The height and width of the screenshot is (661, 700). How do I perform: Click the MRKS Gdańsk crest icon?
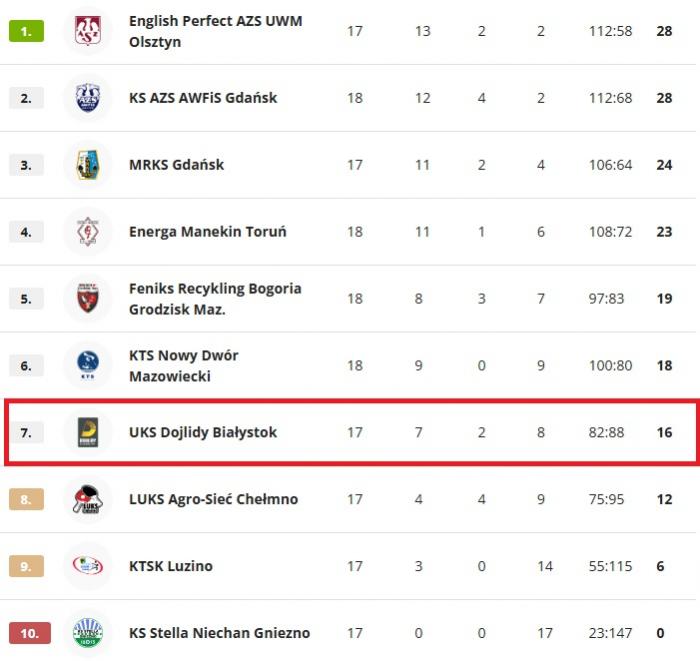click(87, 165)
